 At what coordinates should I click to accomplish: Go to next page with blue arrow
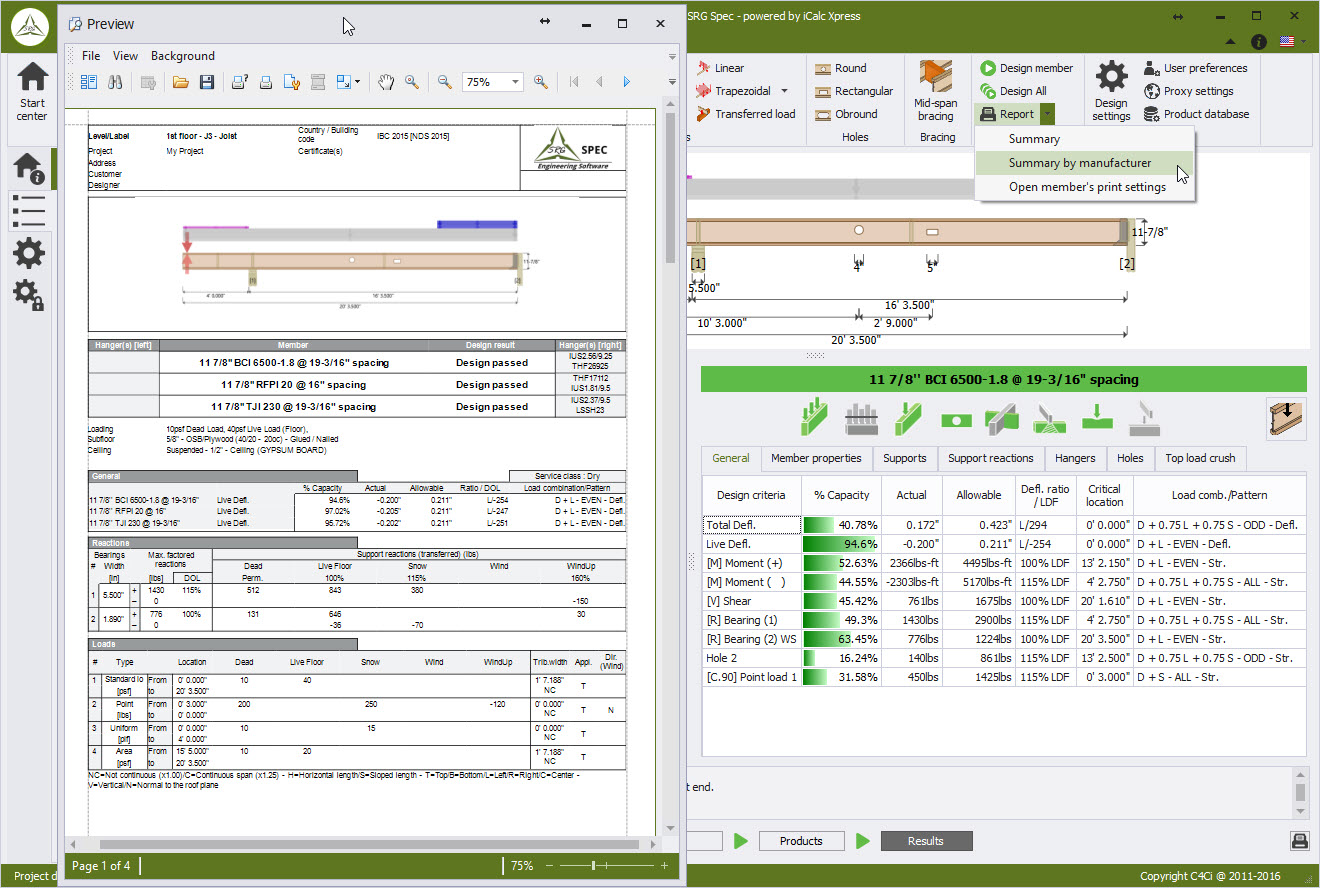627,82
